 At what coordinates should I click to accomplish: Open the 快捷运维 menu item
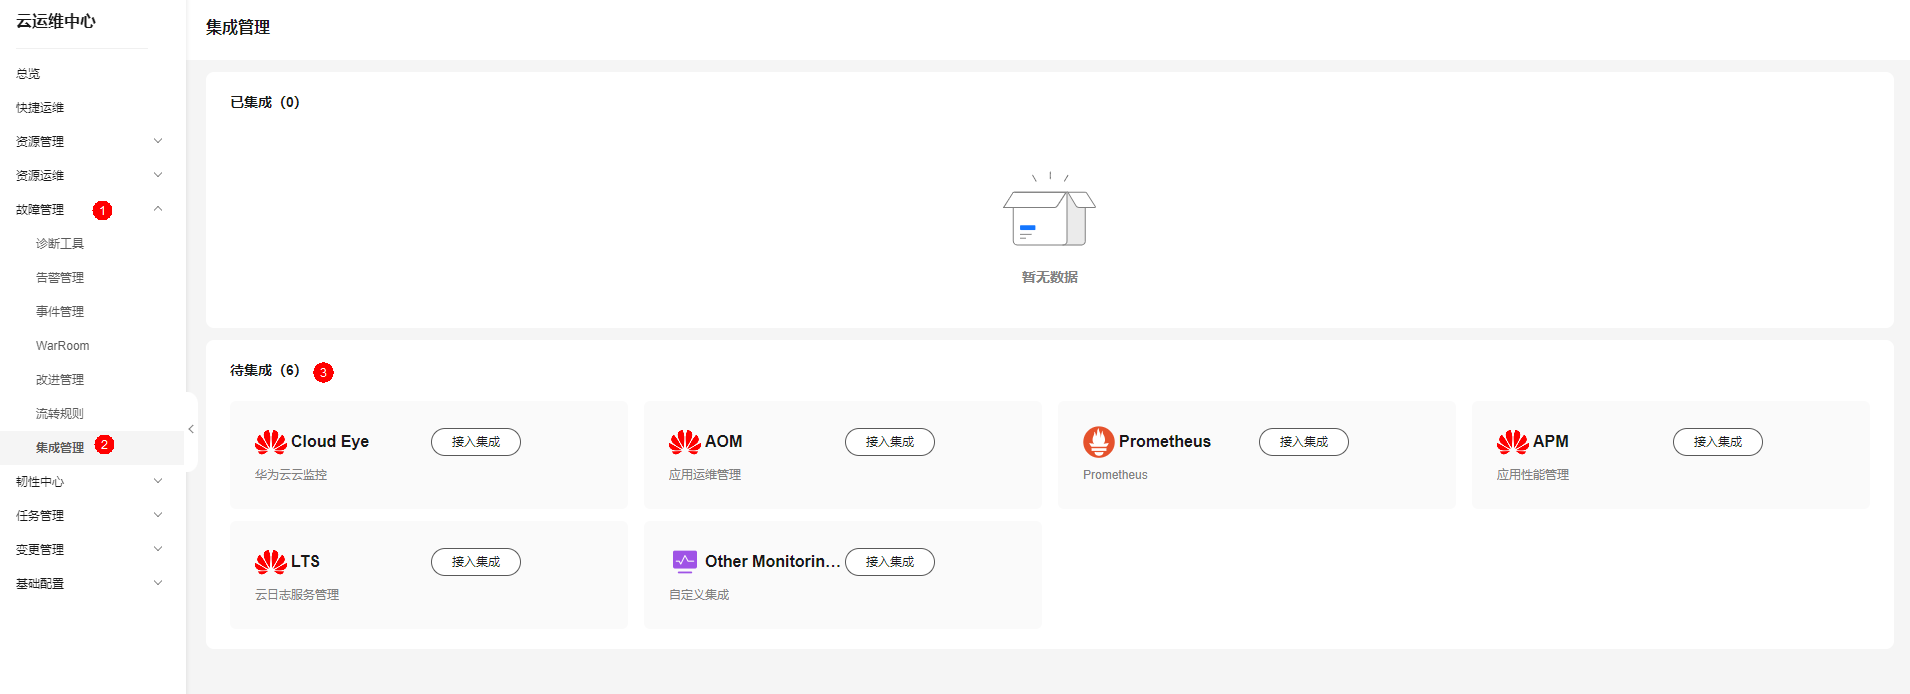(40, 108)
